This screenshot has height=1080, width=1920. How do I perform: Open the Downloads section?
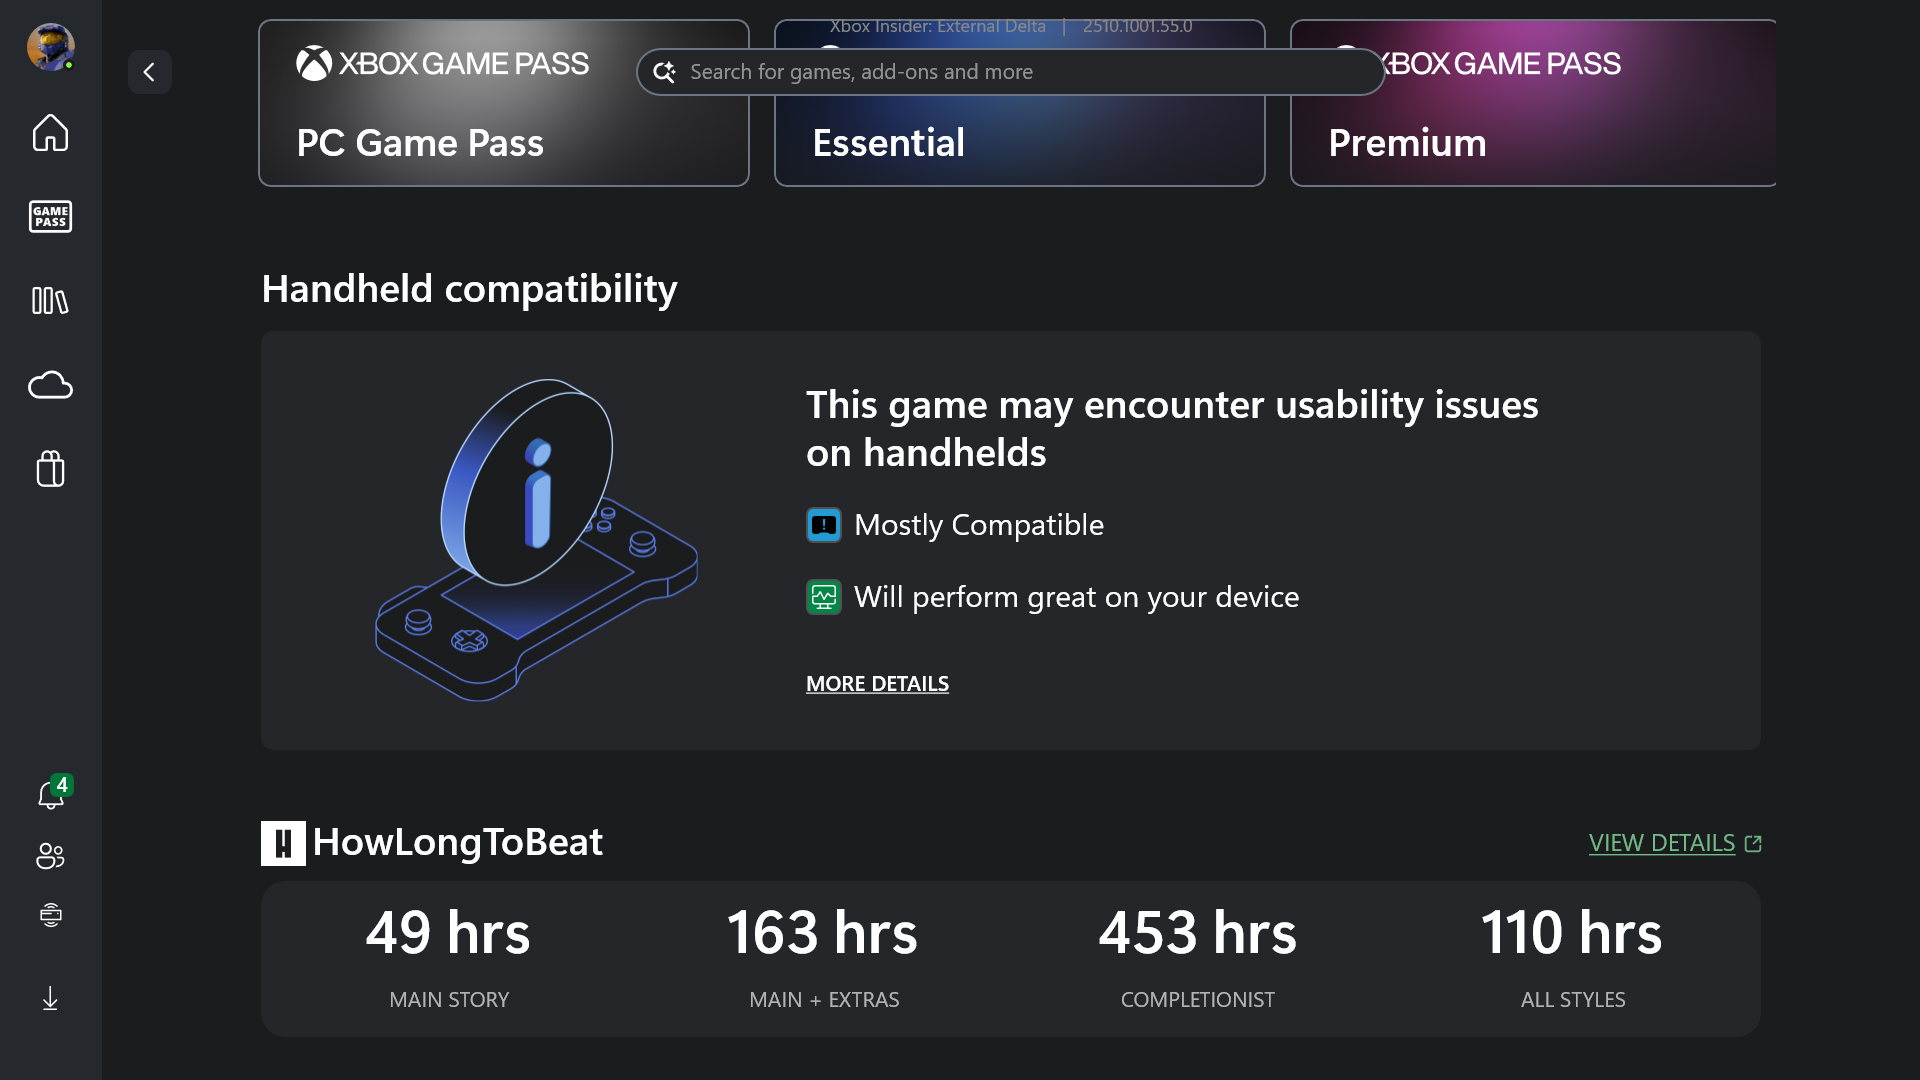tap(49, 998)
